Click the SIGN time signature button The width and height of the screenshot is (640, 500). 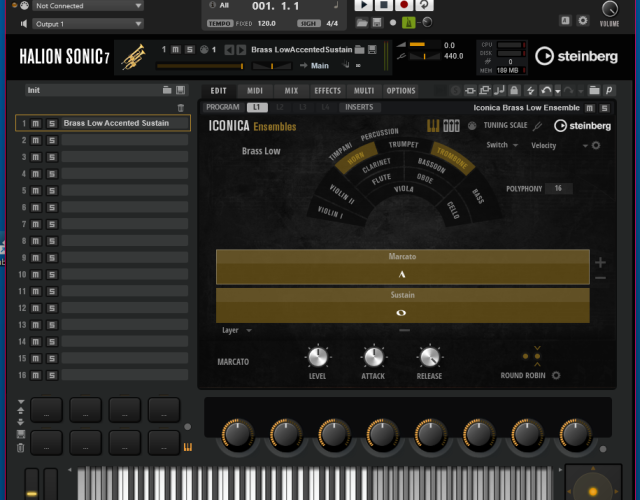pyautogui.click(x=308, y=24)
